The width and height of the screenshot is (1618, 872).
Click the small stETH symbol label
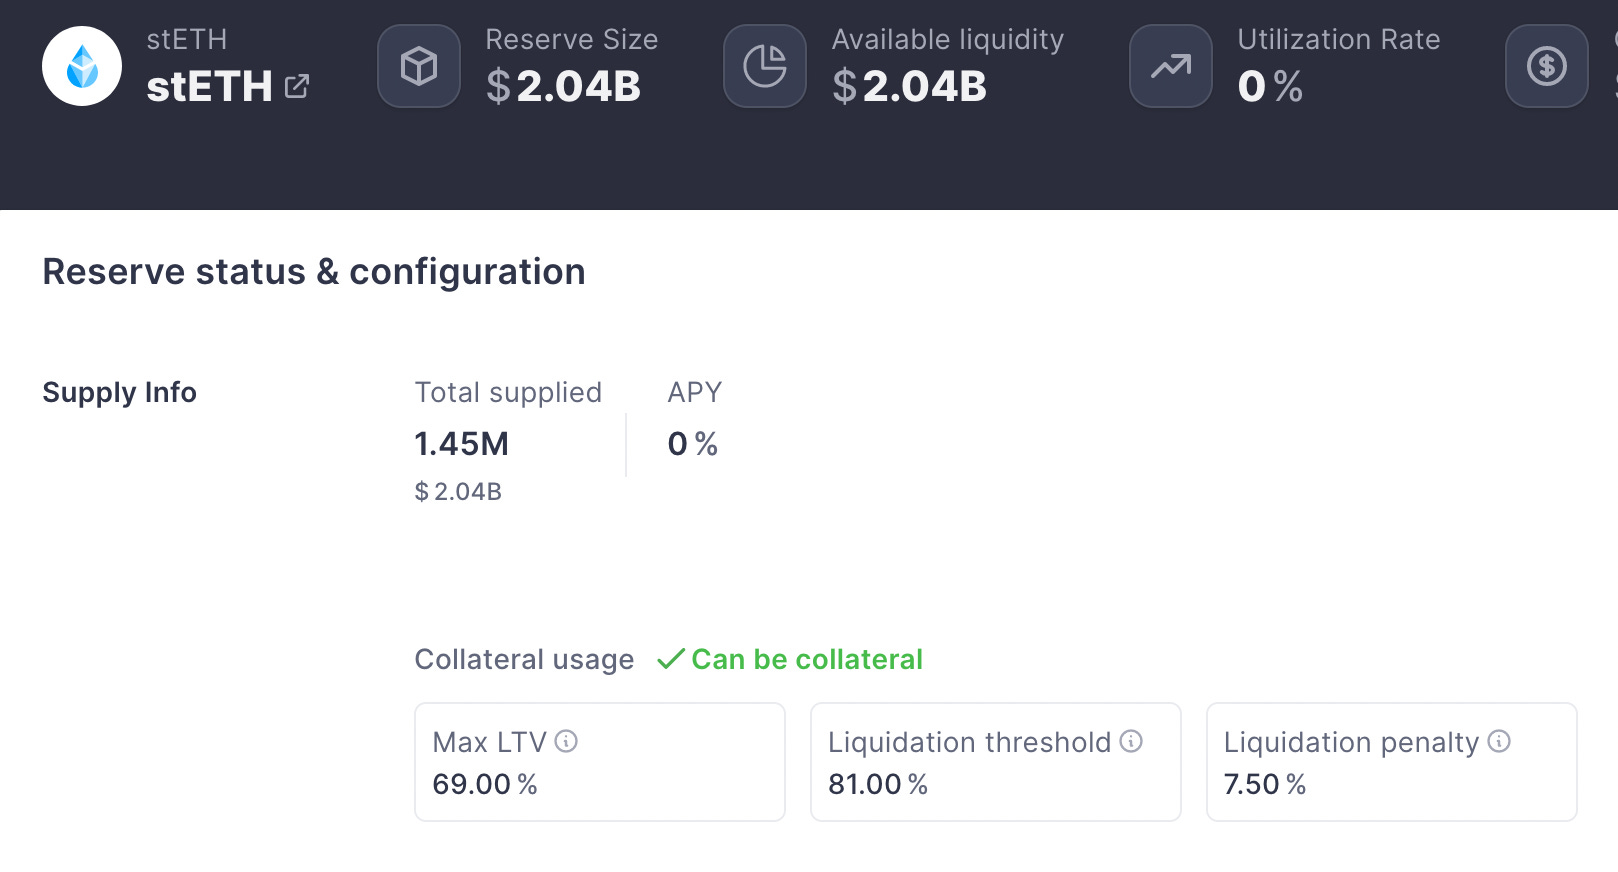click(187, 39)
